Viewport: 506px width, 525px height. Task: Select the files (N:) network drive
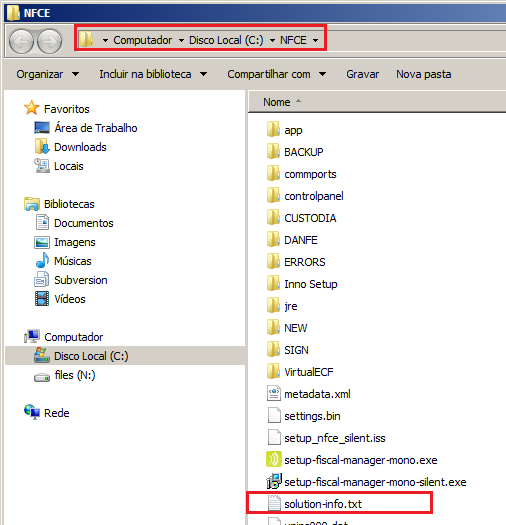click(x=65, y=375)
